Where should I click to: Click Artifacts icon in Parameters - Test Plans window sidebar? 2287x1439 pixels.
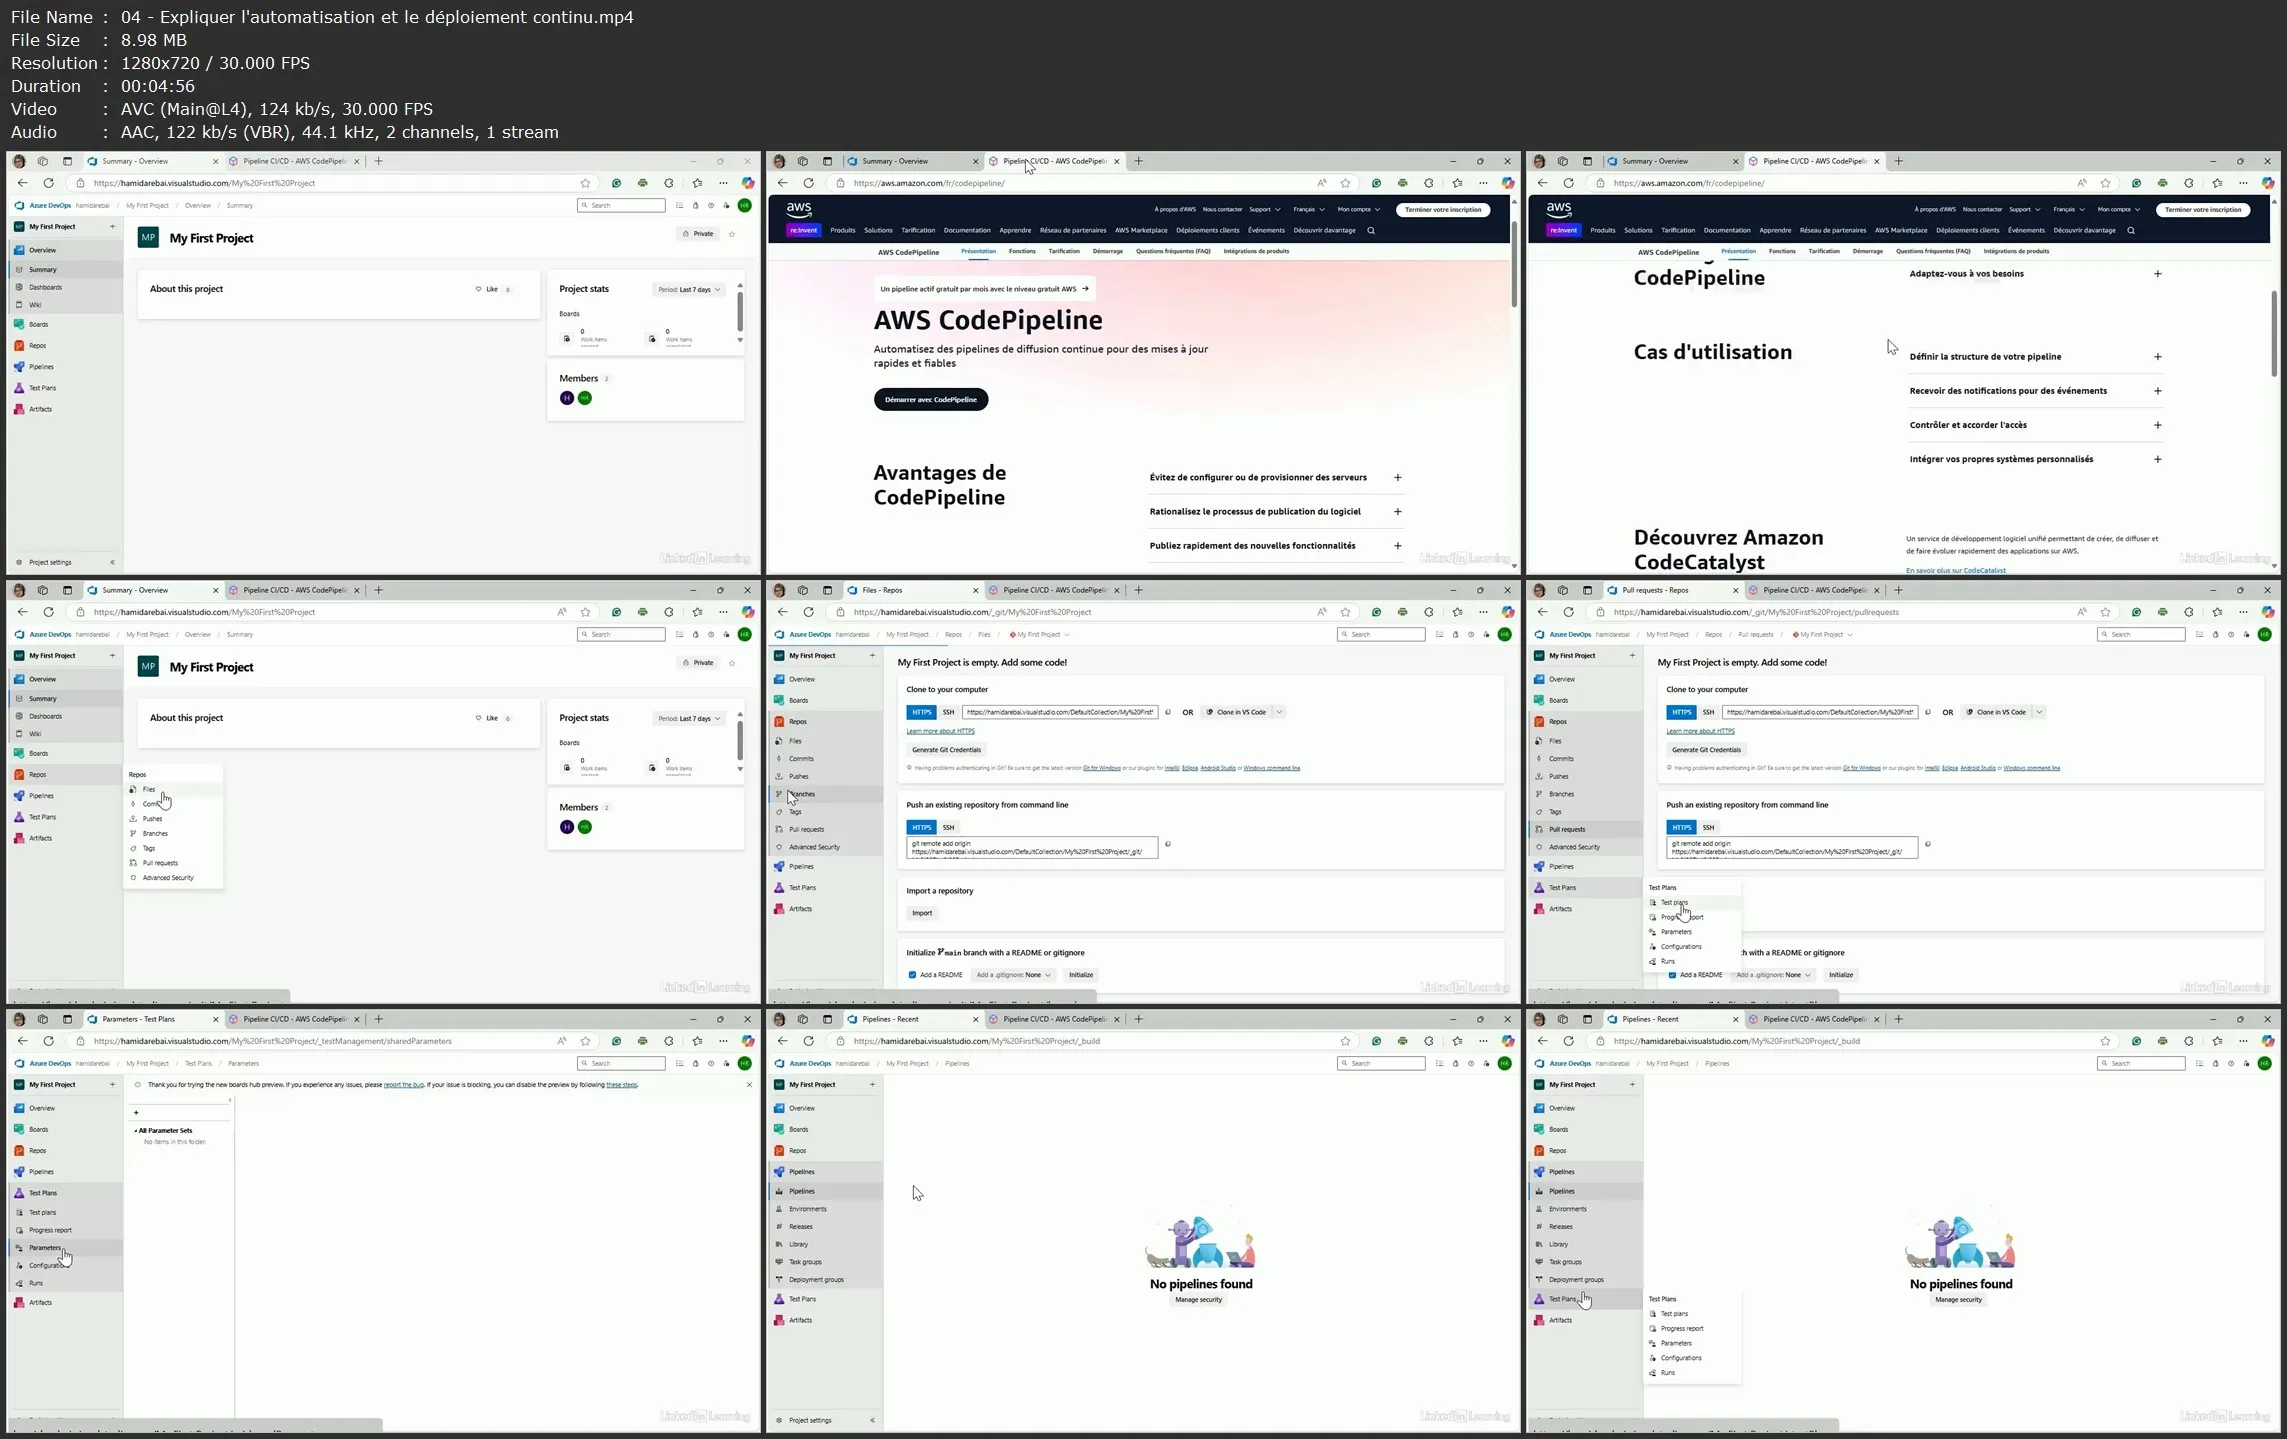click(19, 1302)
